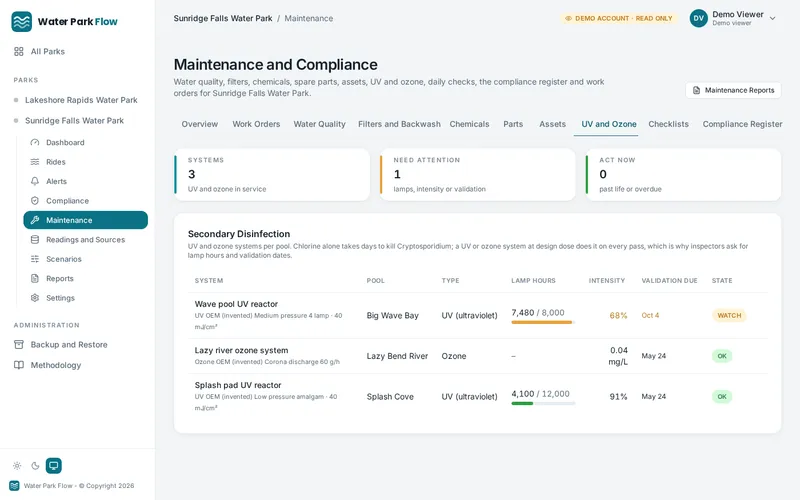Select the UV and Ozone tab

[x=609, y=124]
